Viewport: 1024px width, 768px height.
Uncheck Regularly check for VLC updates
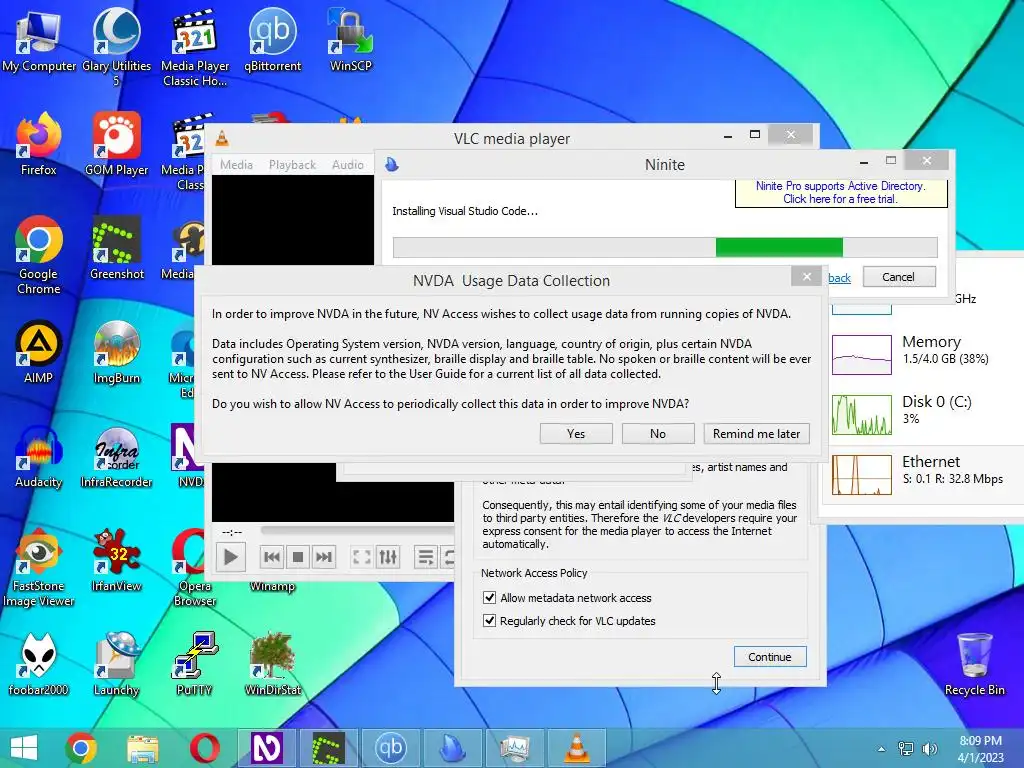(x=489, y=620)
